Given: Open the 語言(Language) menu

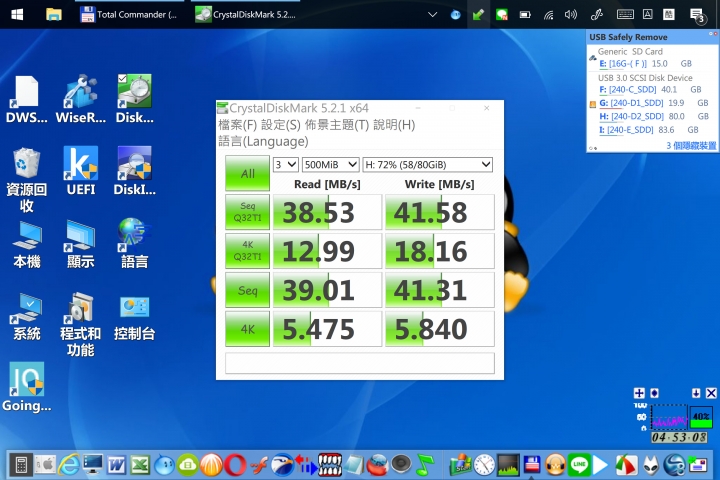Looking at the screenshot, I should [263, 141].
